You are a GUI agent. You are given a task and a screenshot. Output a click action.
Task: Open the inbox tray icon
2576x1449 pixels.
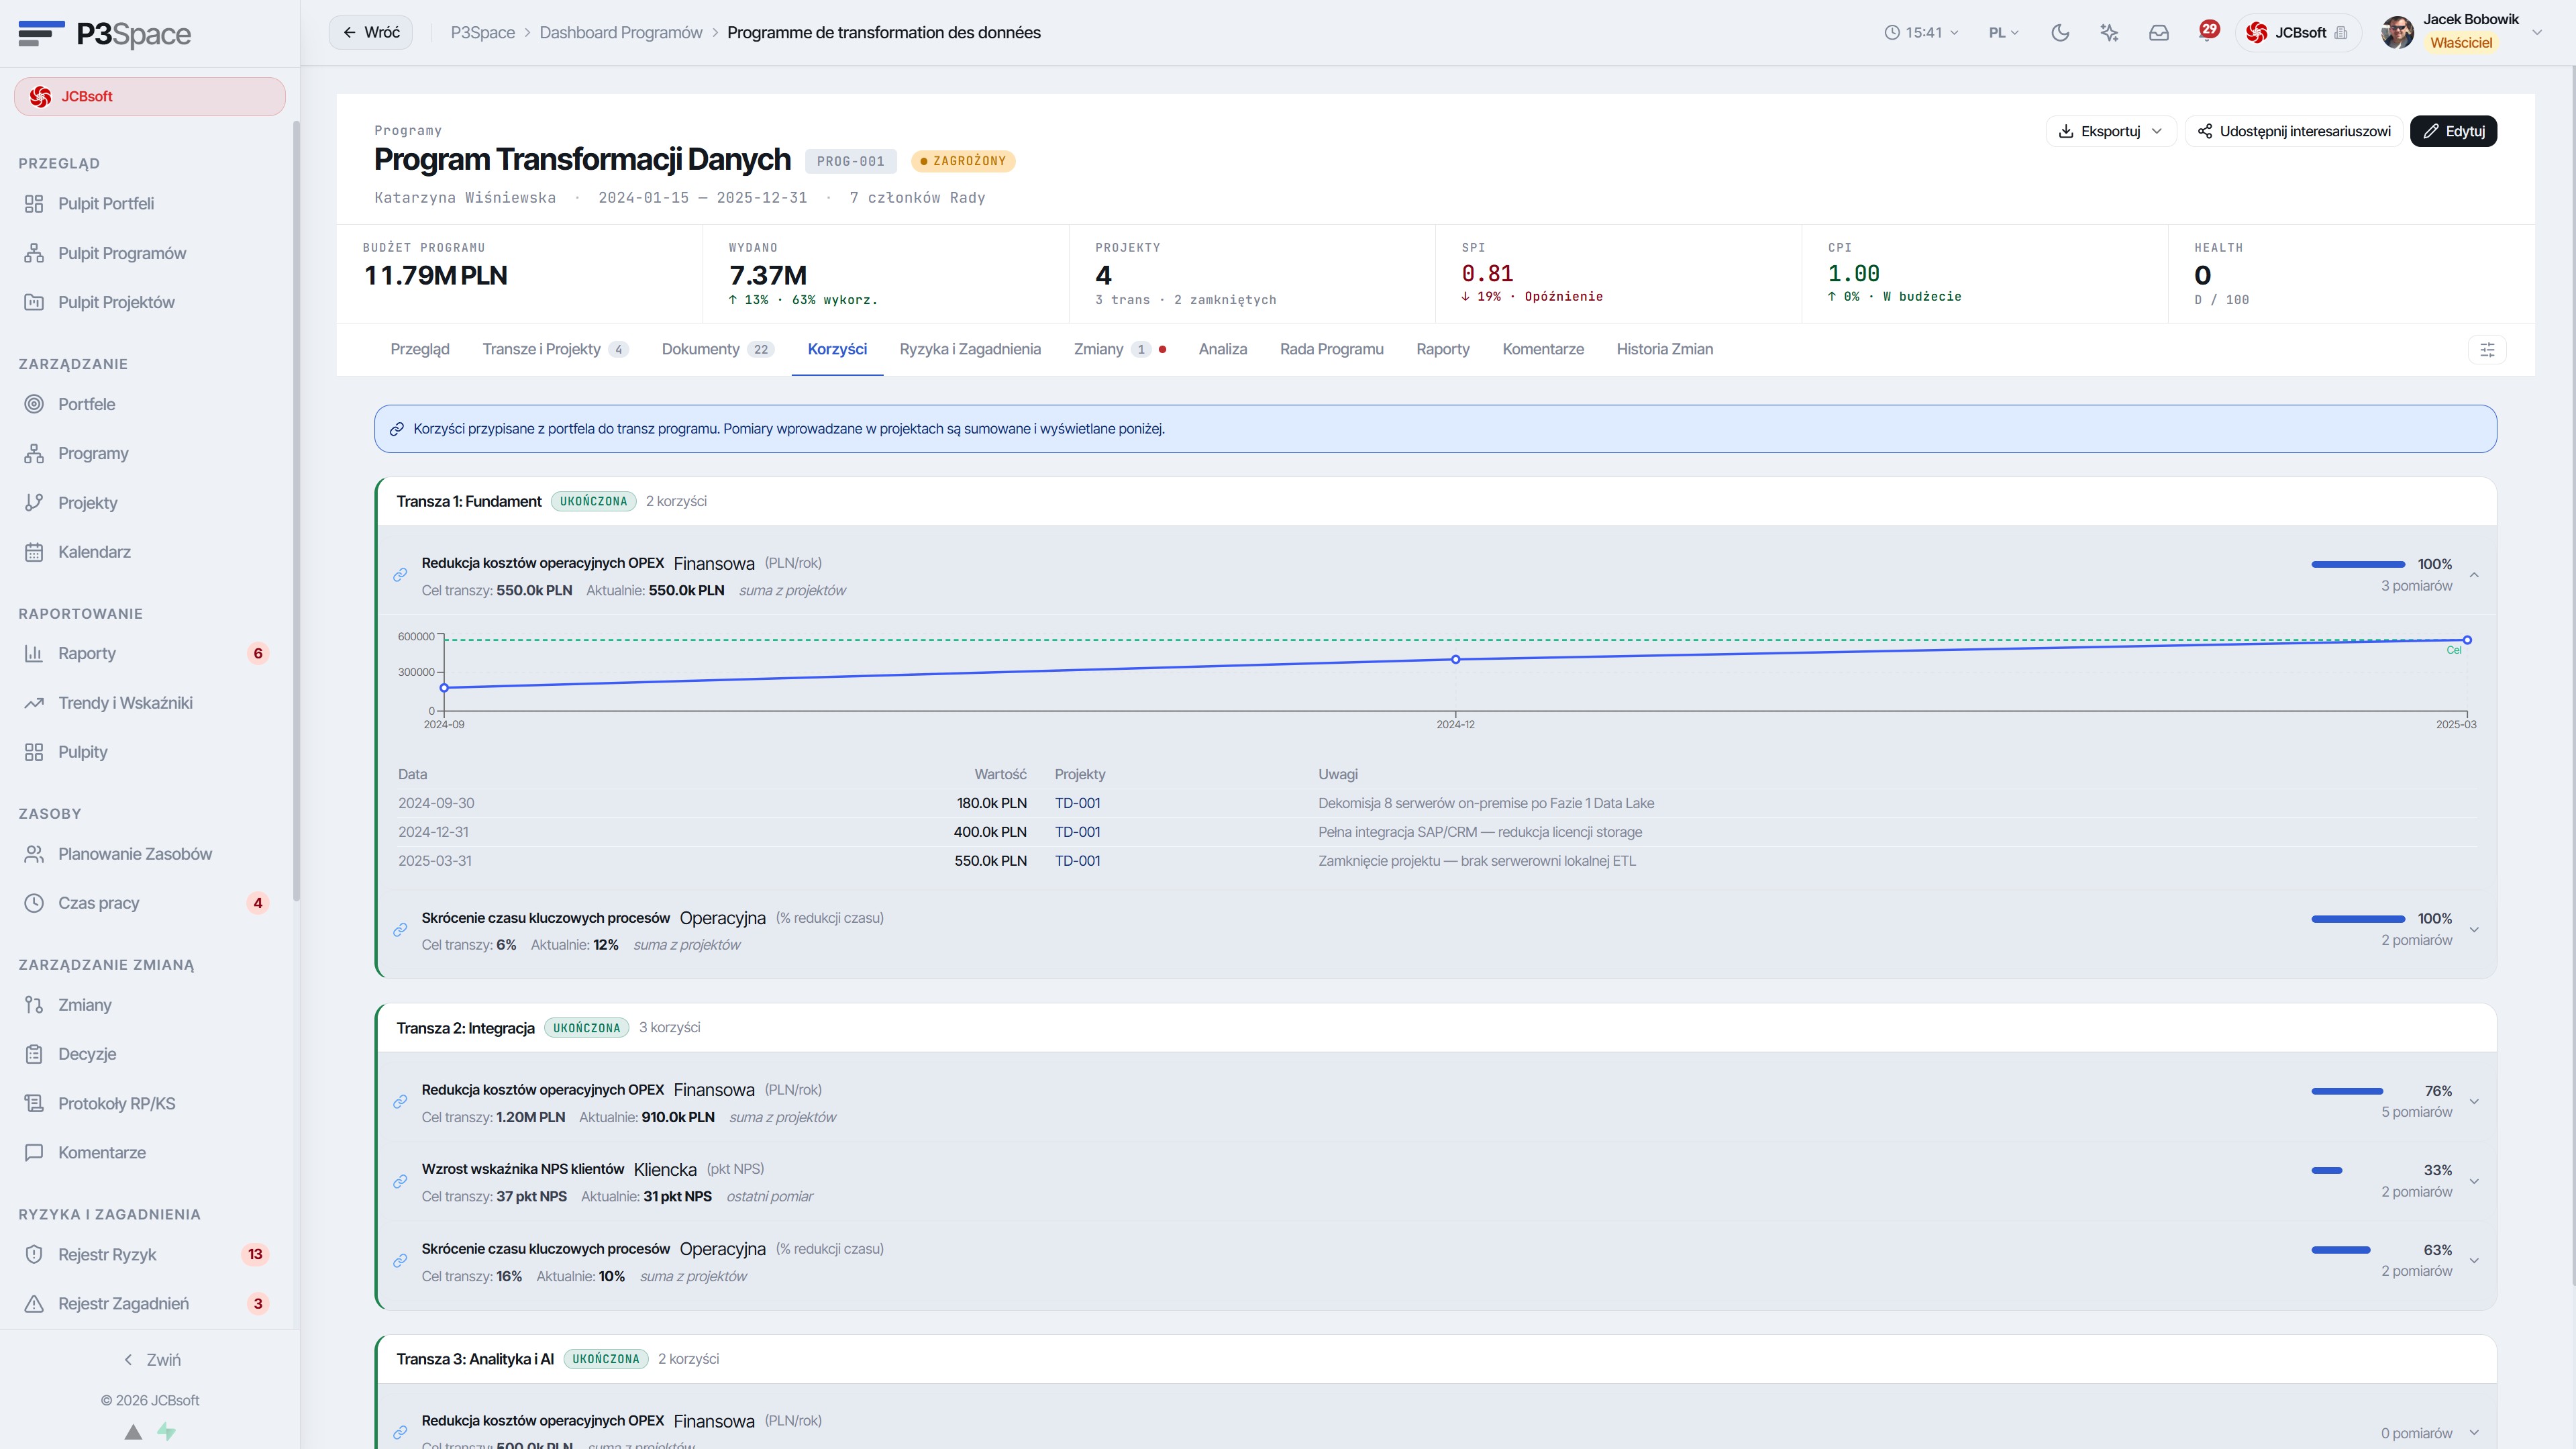2159,33
